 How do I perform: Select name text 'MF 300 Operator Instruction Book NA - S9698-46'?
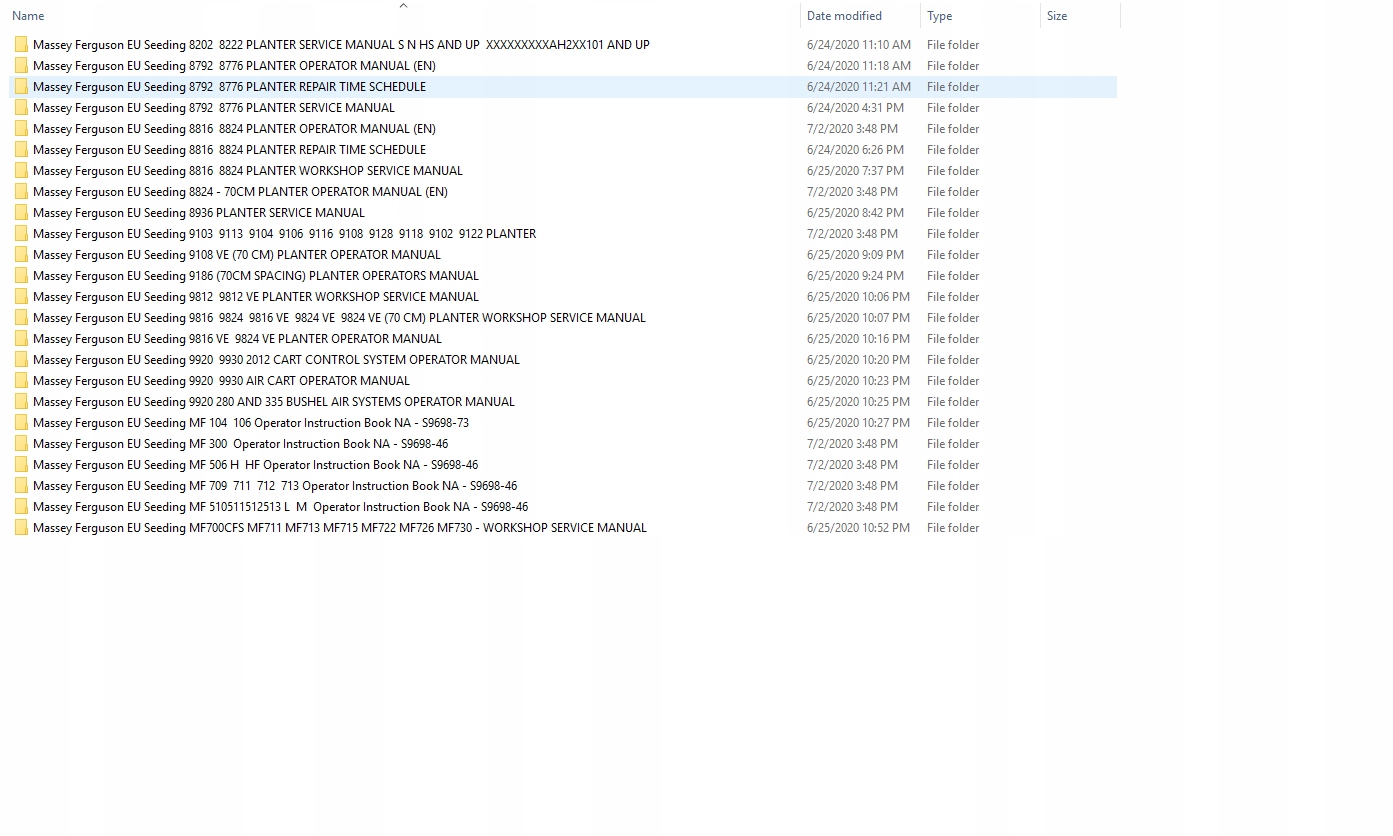(x=318, y=444)
